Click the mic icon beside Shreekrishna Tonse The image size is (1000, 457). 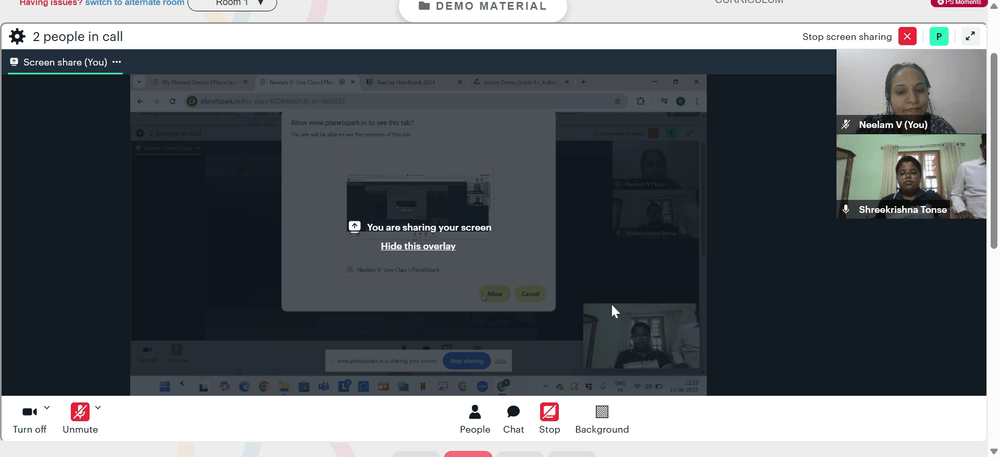coord(846,209)
